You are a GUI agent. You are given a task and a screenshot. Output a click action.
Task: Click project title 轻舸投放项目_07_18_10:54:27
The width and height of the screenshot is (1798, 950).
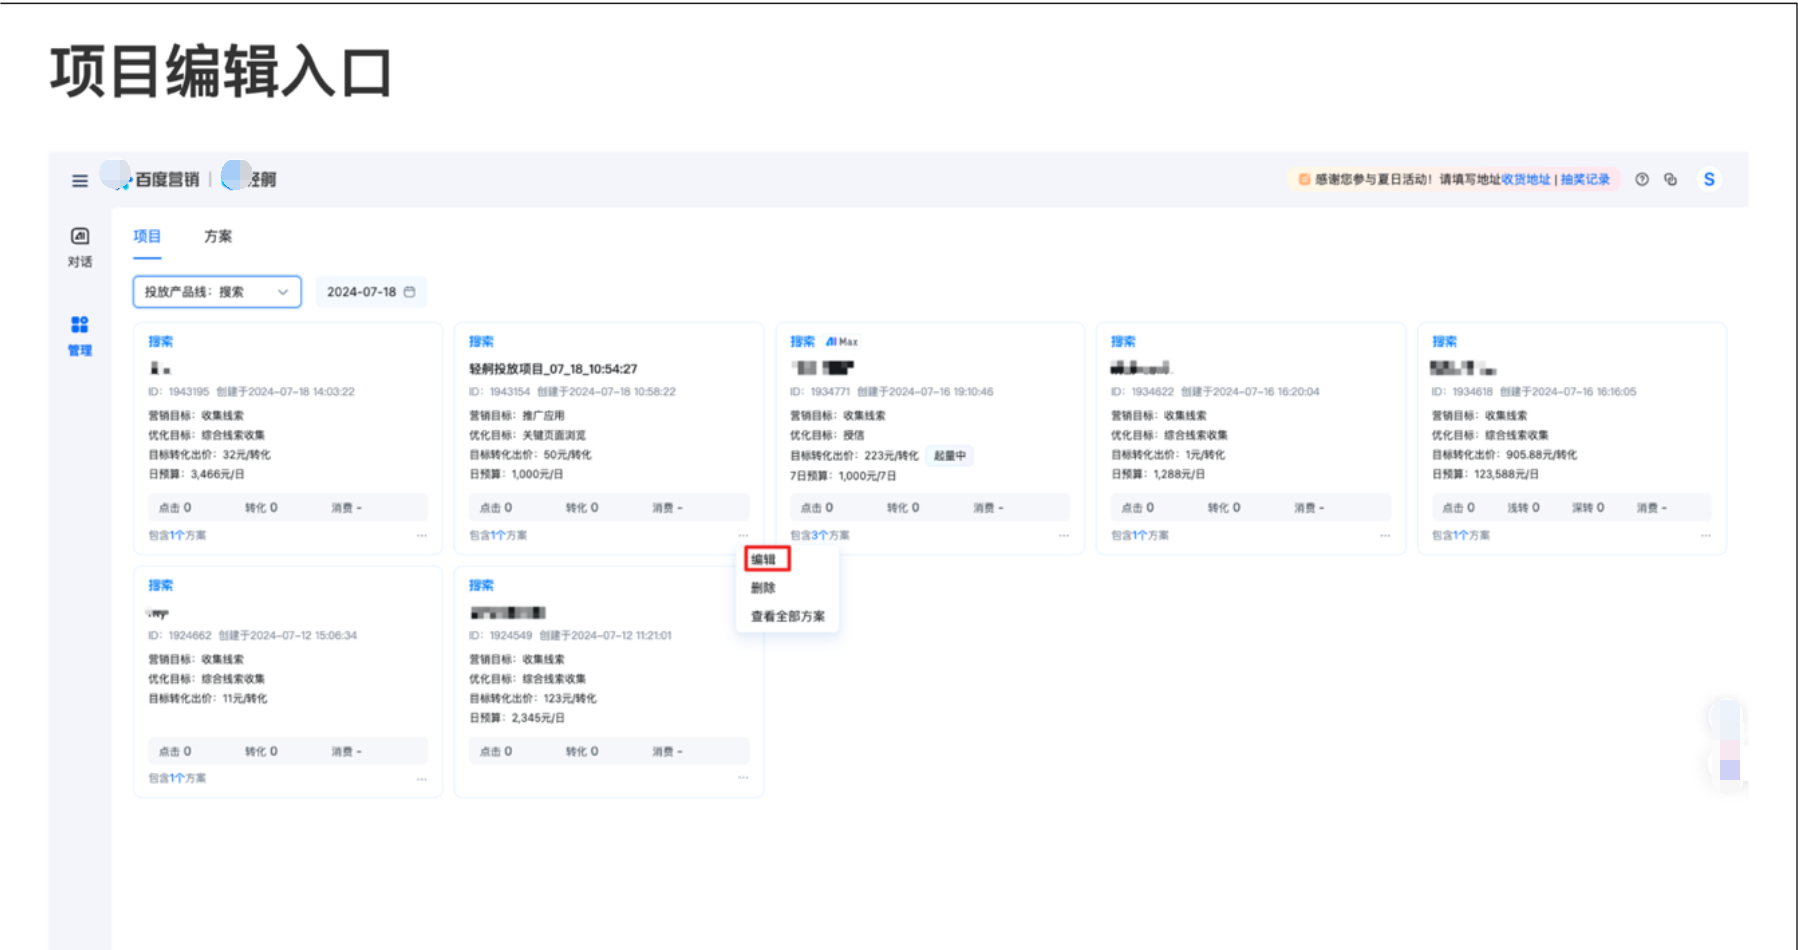point(553,369)
